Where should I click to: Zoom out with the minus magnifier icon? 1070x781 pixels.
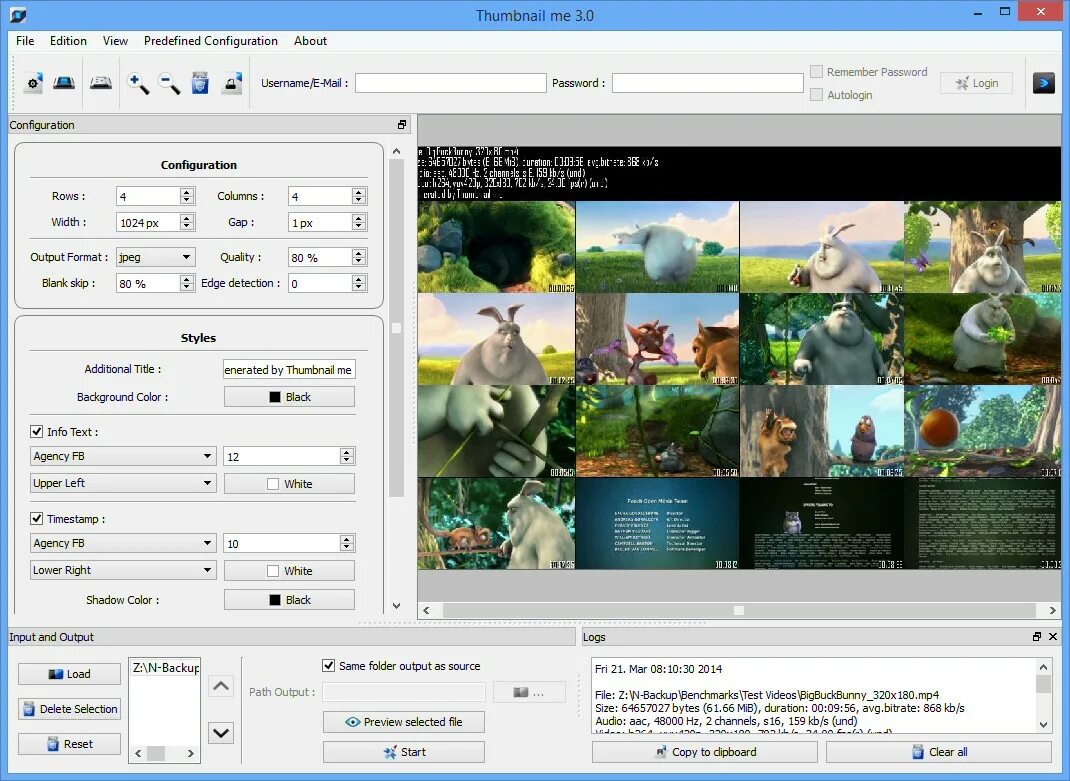pos(169,83)
